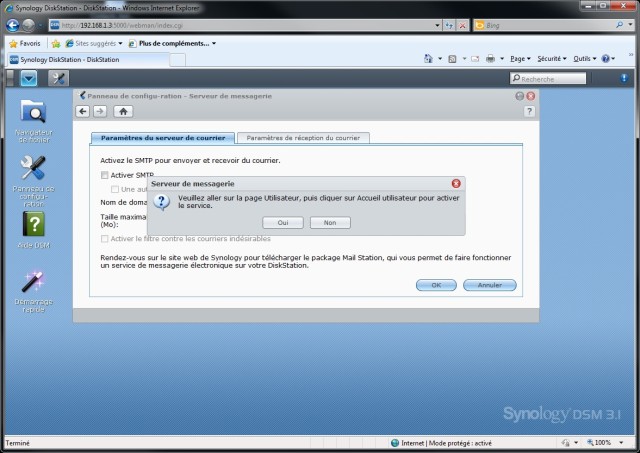640x453 pixels.
Task: Select Paramètres du serveur de courrier tab
Action: click(x=163, y=138)
